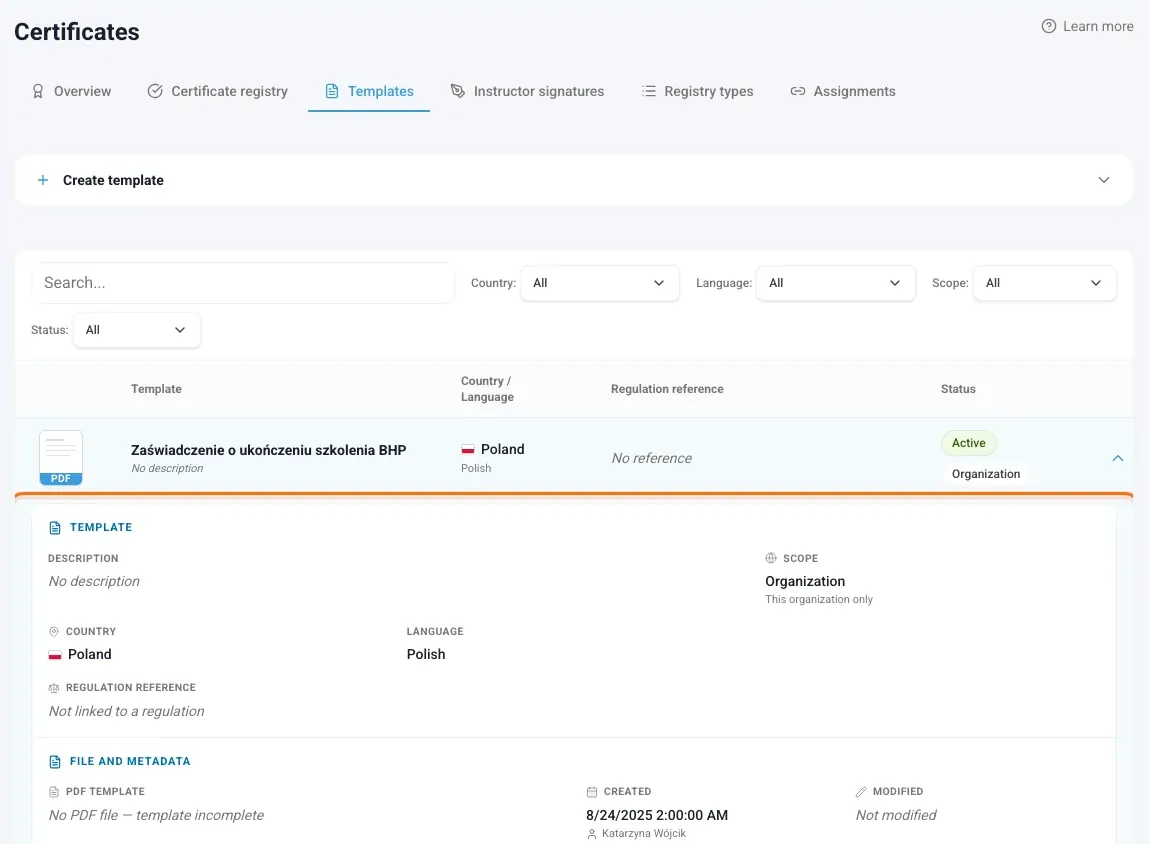Focus the Search templates field
This screenshot has height=844, width=1150.
coord(243,283)
